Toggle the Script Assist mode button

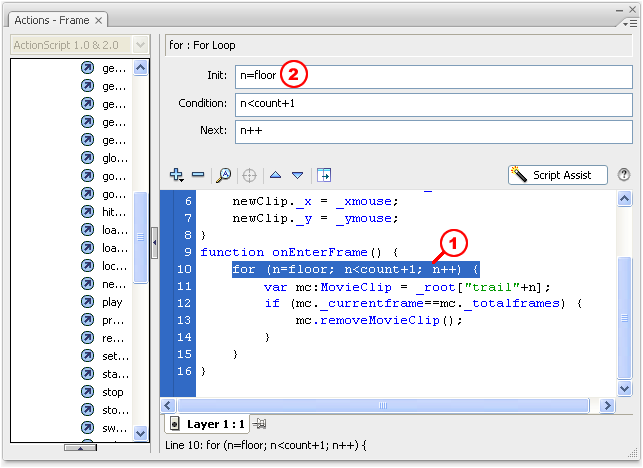click(x=557, y=175)
